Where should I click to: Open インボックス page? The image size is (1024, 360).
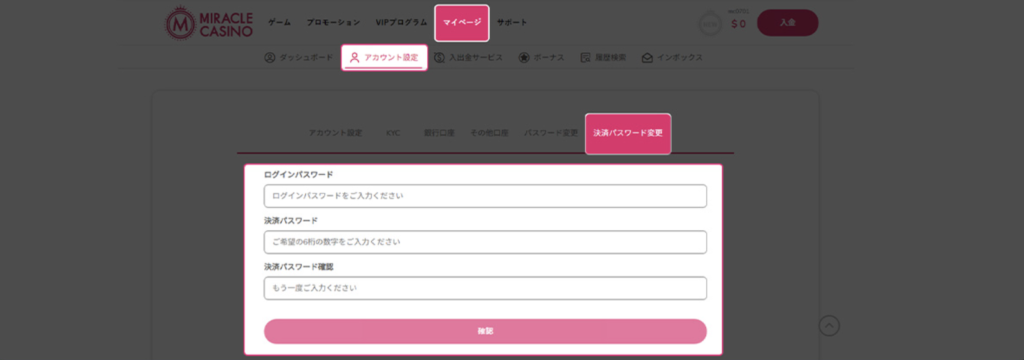[x=672, y=57]
